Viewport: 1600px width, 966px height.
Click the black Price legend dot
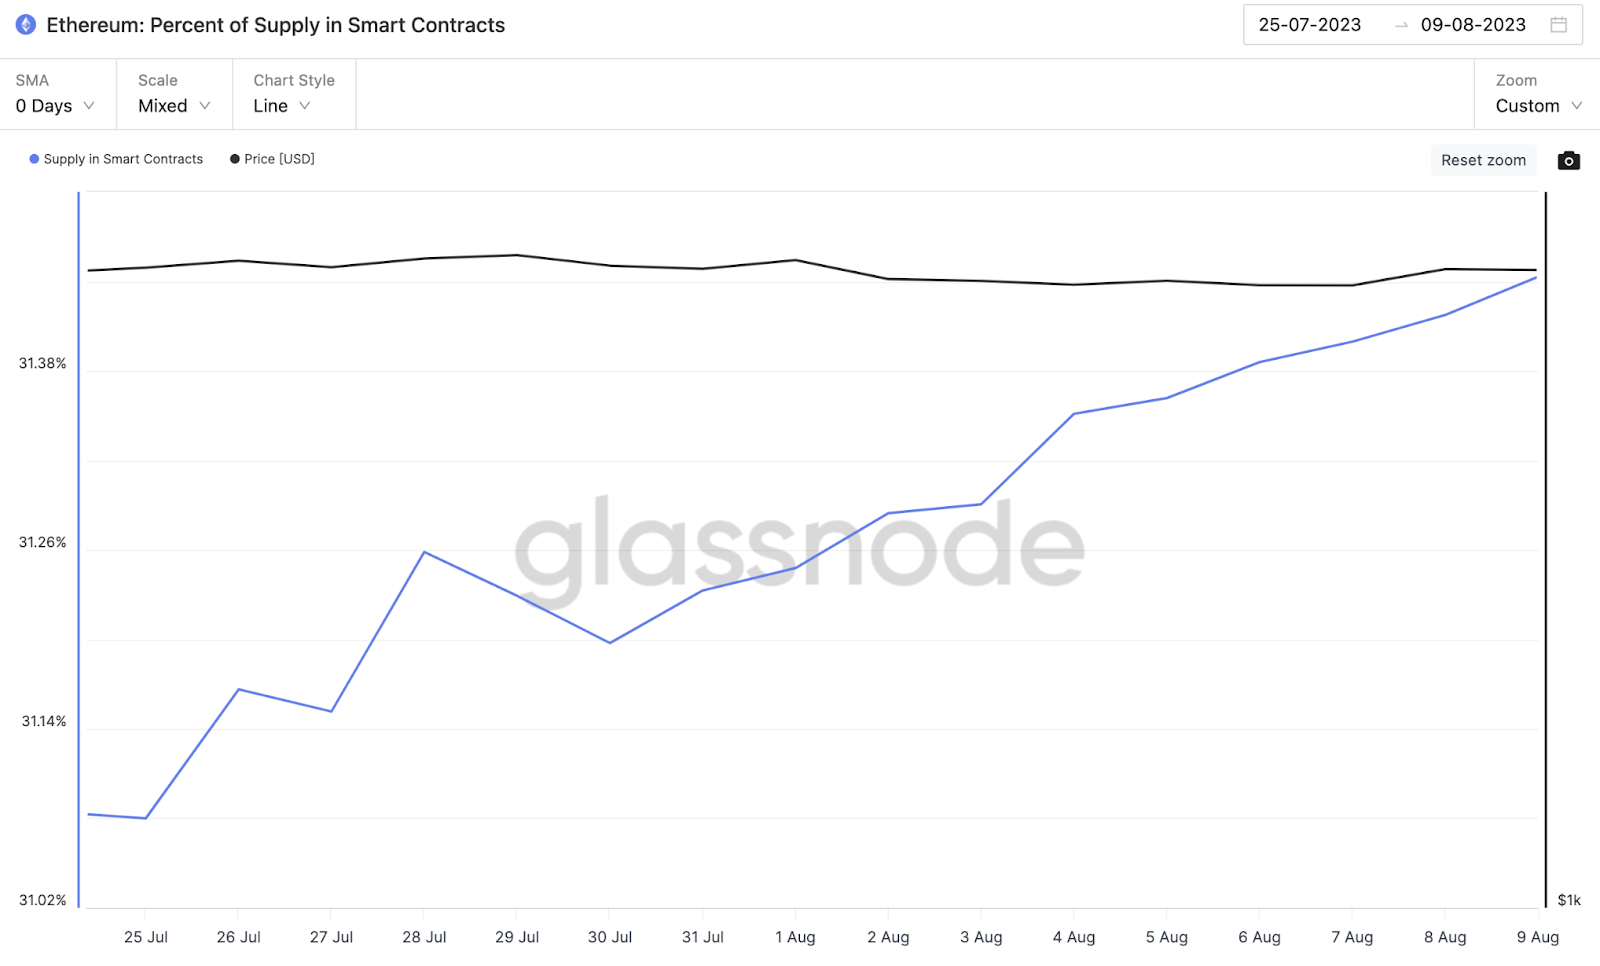(235, 159)
